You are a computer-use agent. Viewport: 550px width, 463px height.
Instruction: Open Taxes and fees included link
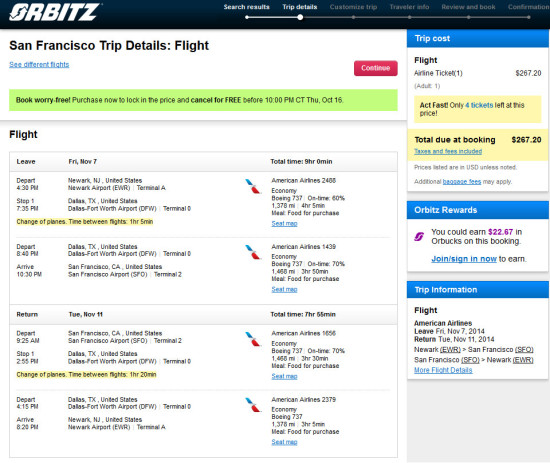[x=448, y=151]
